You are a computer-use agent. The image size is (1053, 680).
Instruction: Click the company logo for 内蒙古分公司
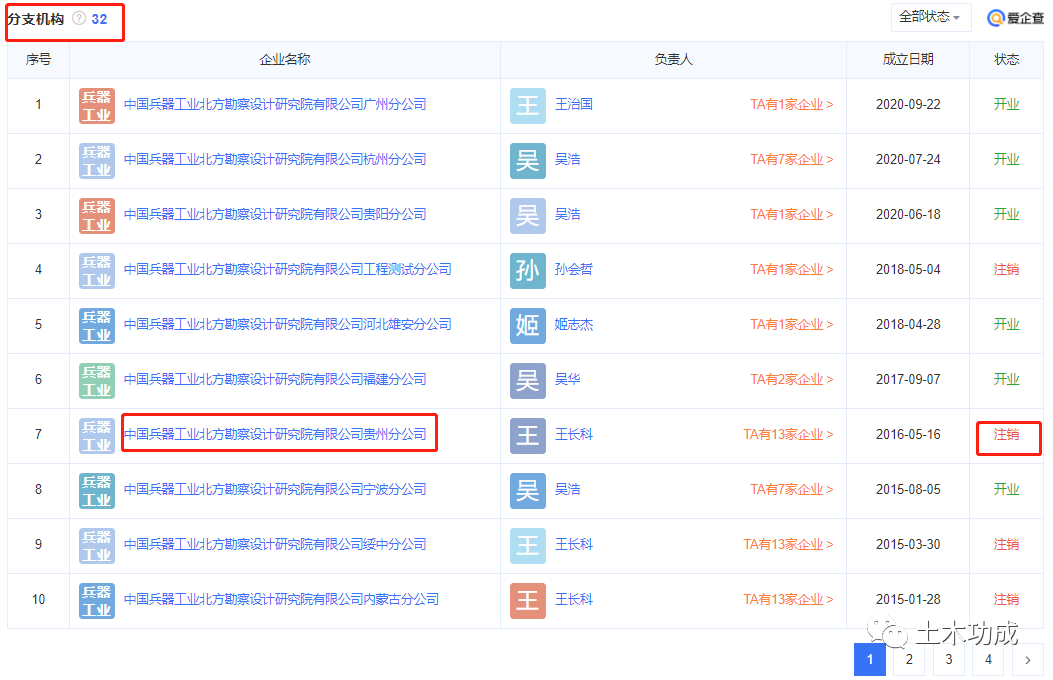click(97, 601)
